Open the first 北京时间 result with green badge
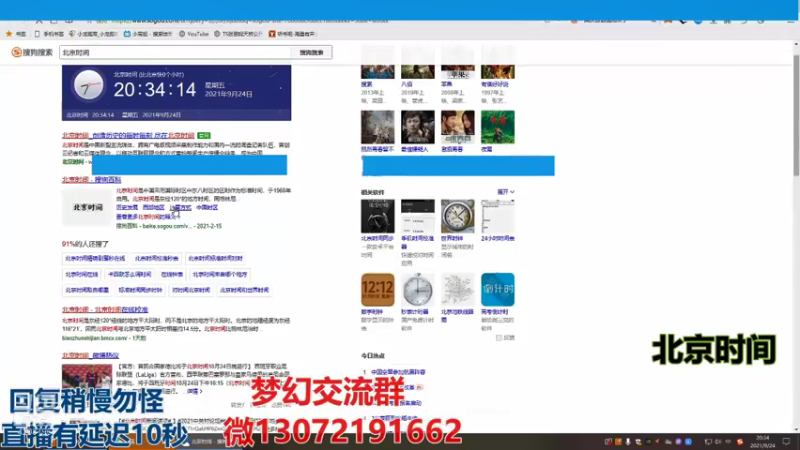 [x=128, y=135]
